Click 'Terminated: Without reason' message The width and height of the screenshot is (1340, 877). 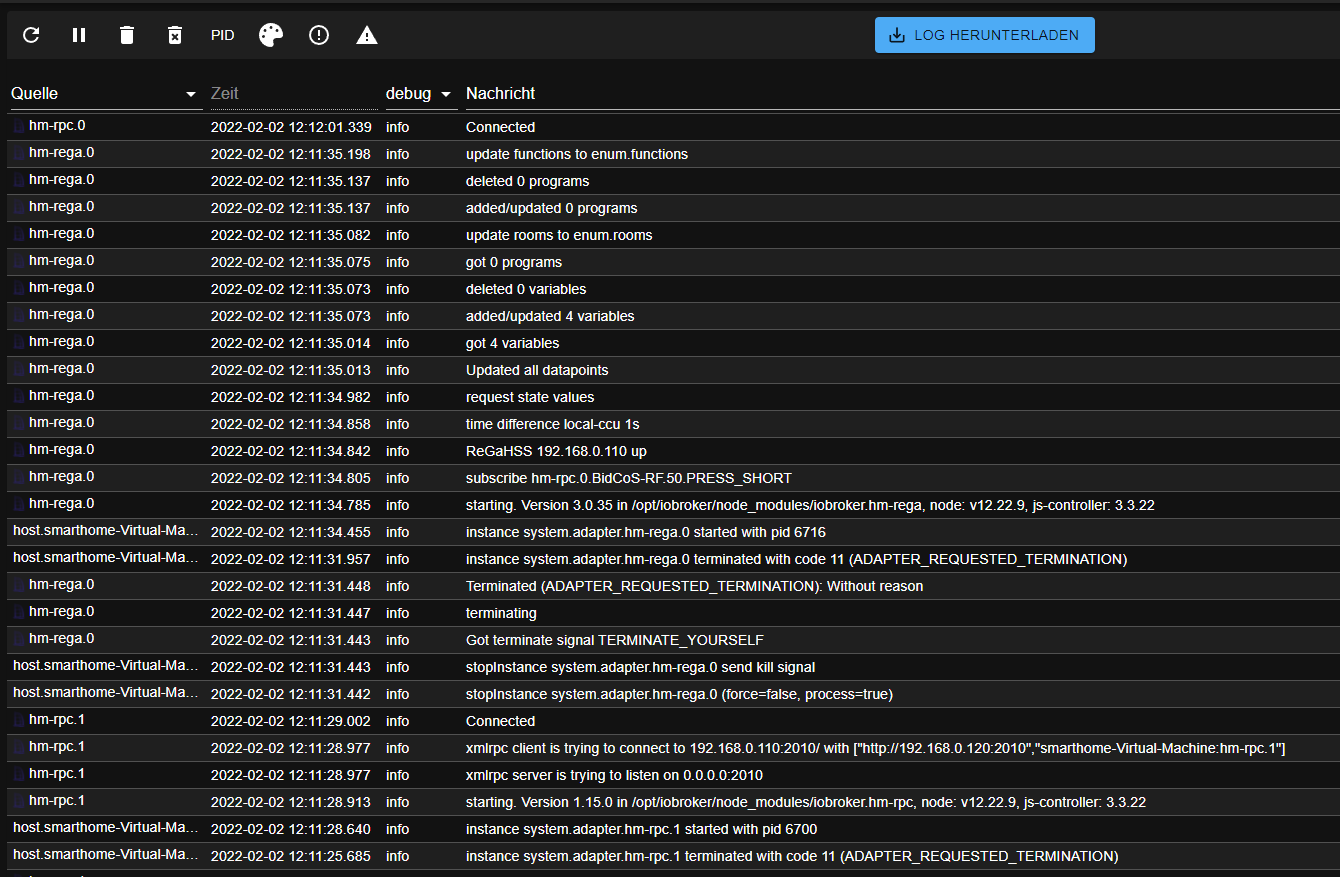tap(695, 586)
